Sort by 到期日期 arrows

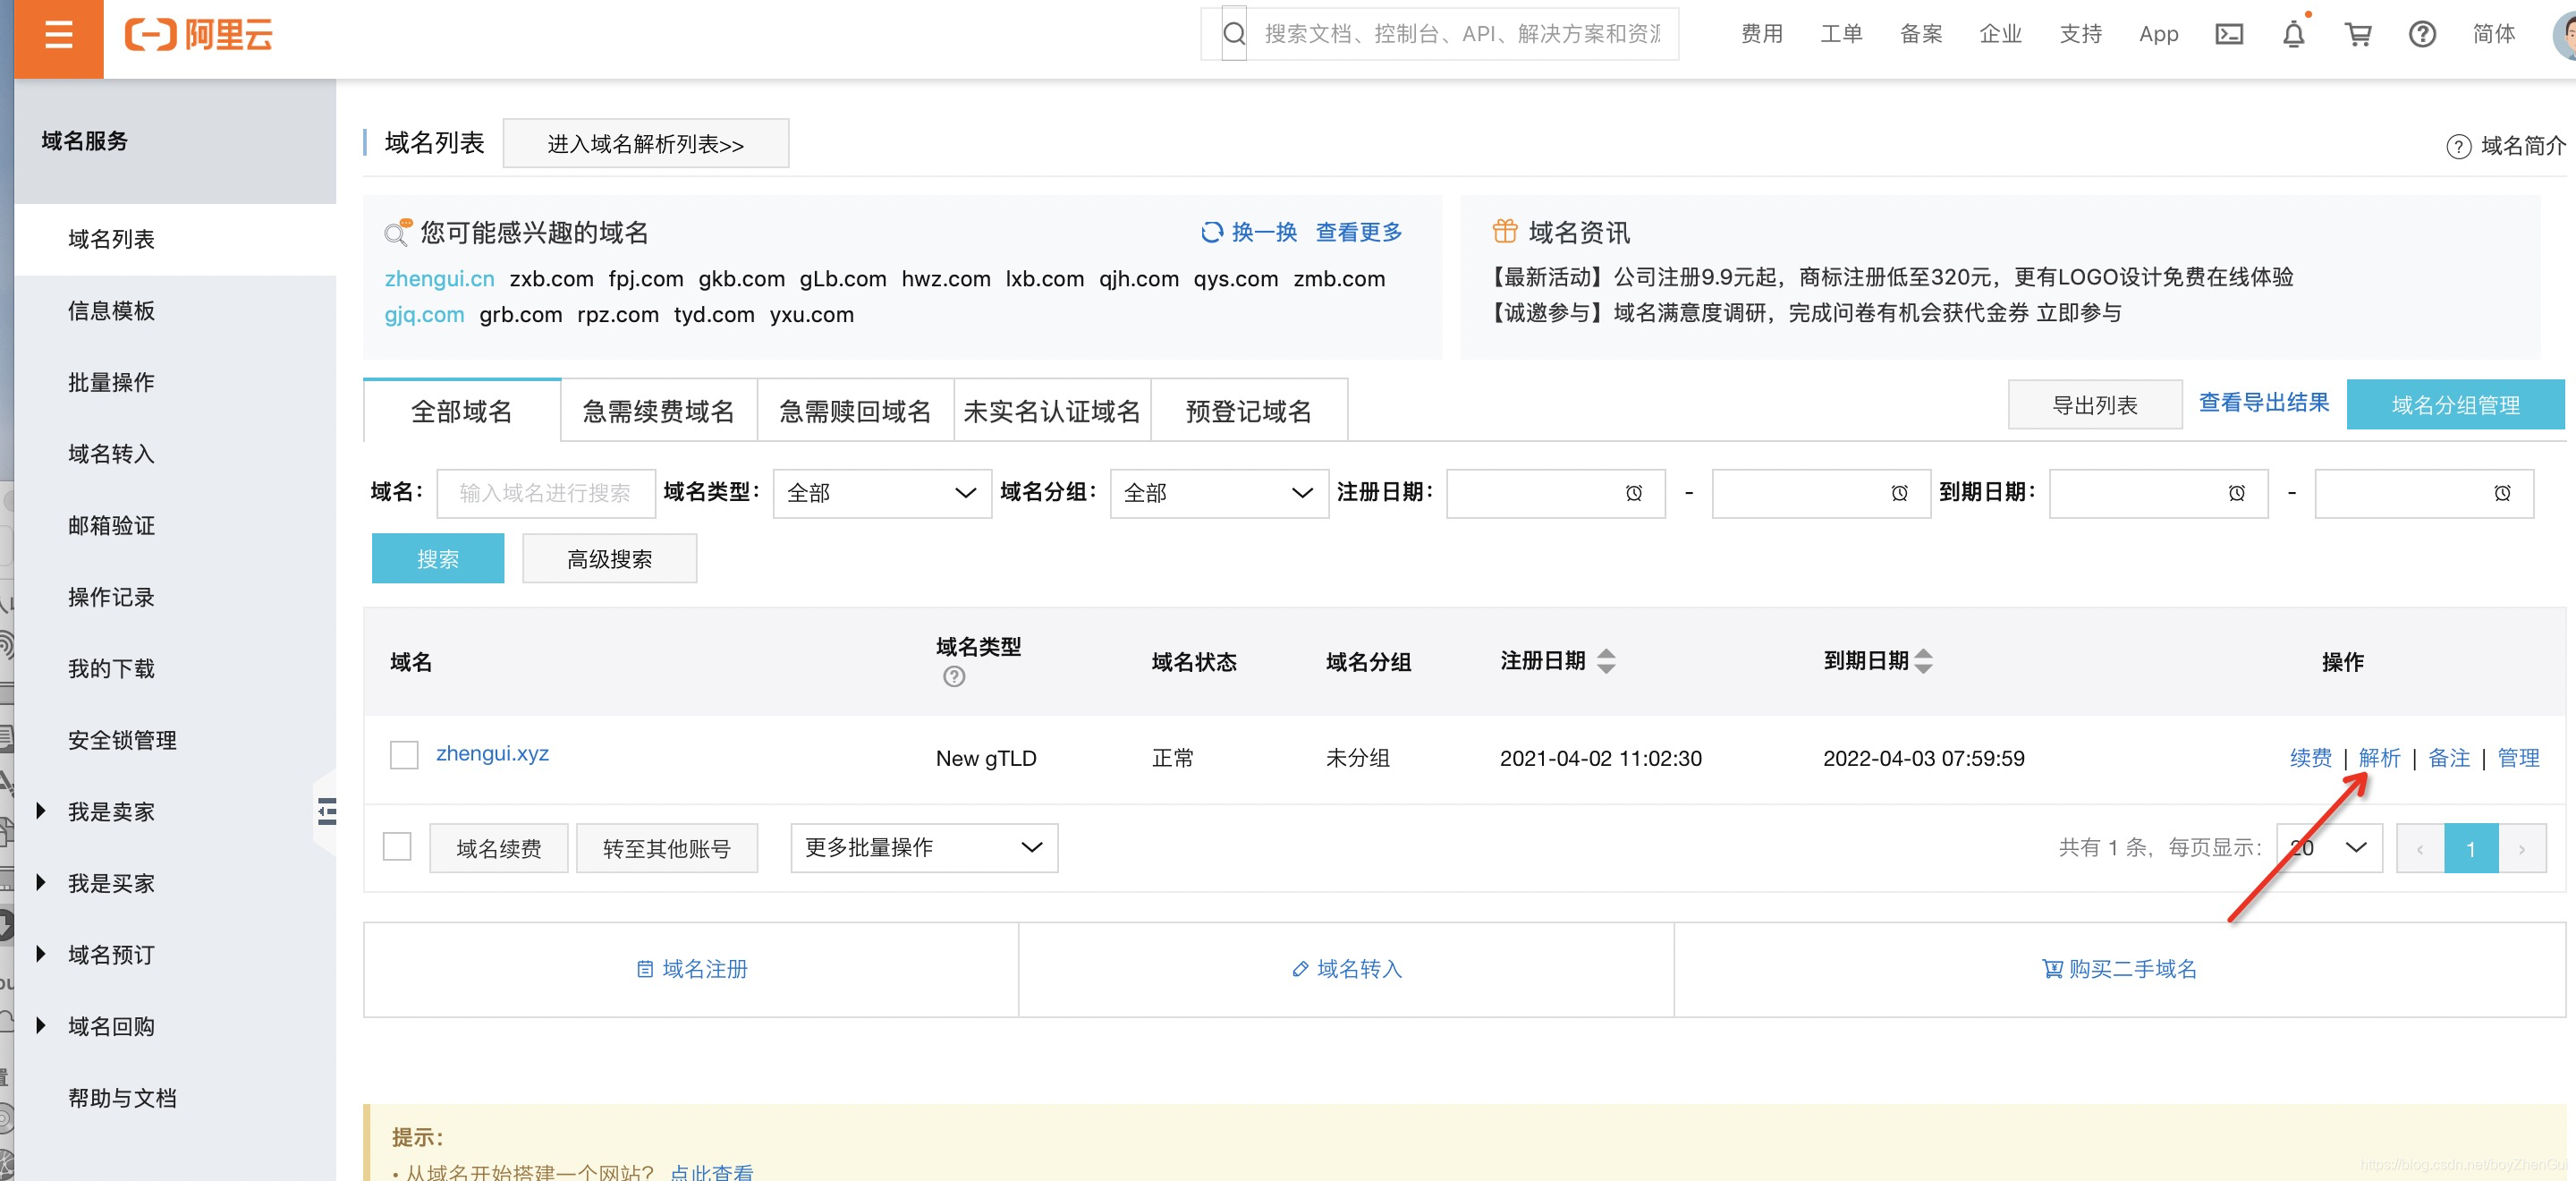pos(1923,661)
